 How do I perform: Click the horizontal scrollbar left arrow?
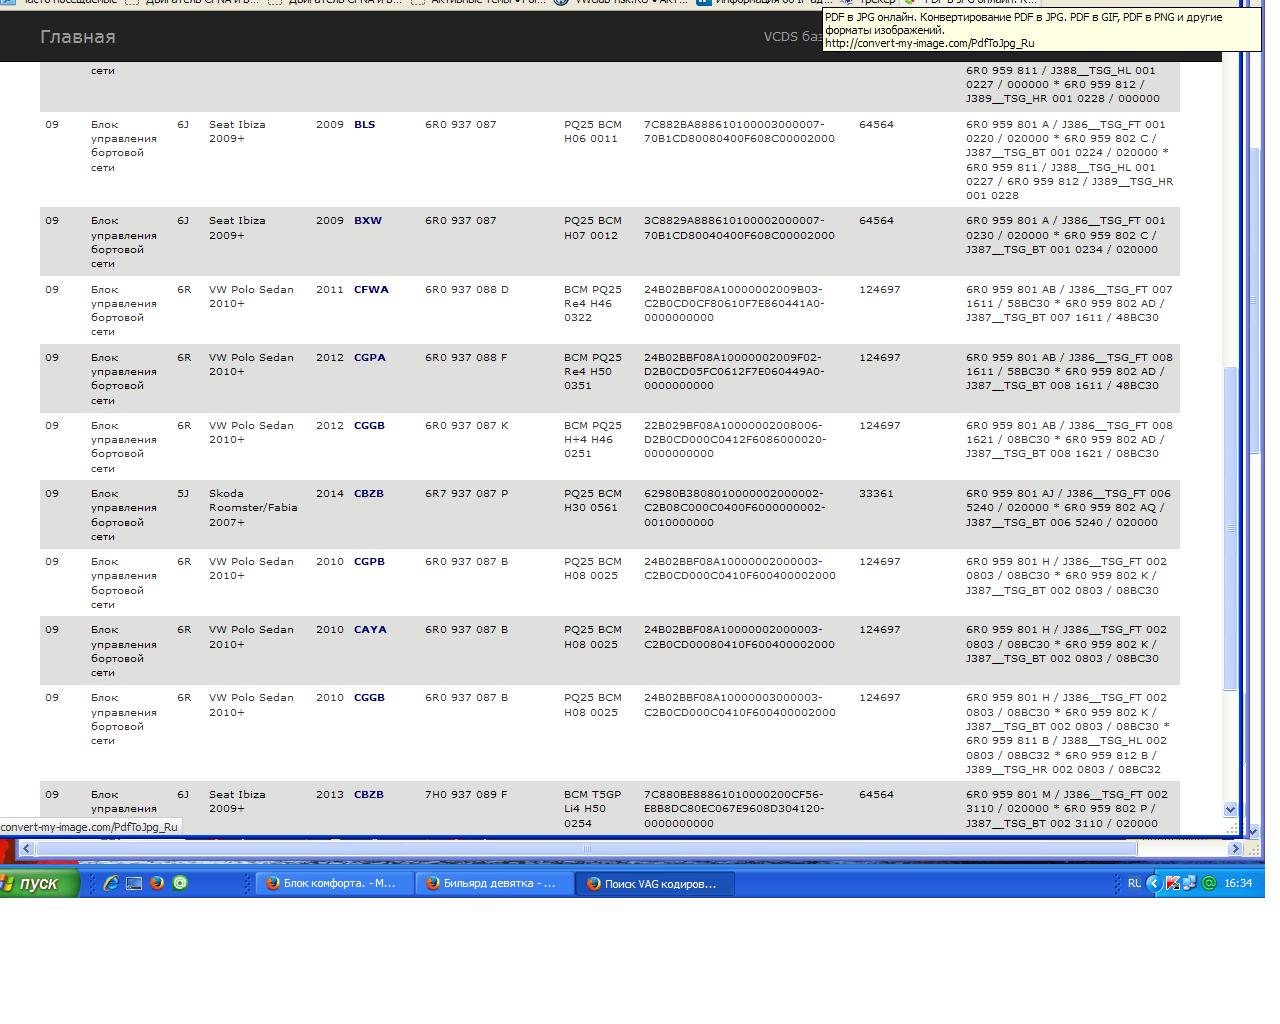click(26, 848)
